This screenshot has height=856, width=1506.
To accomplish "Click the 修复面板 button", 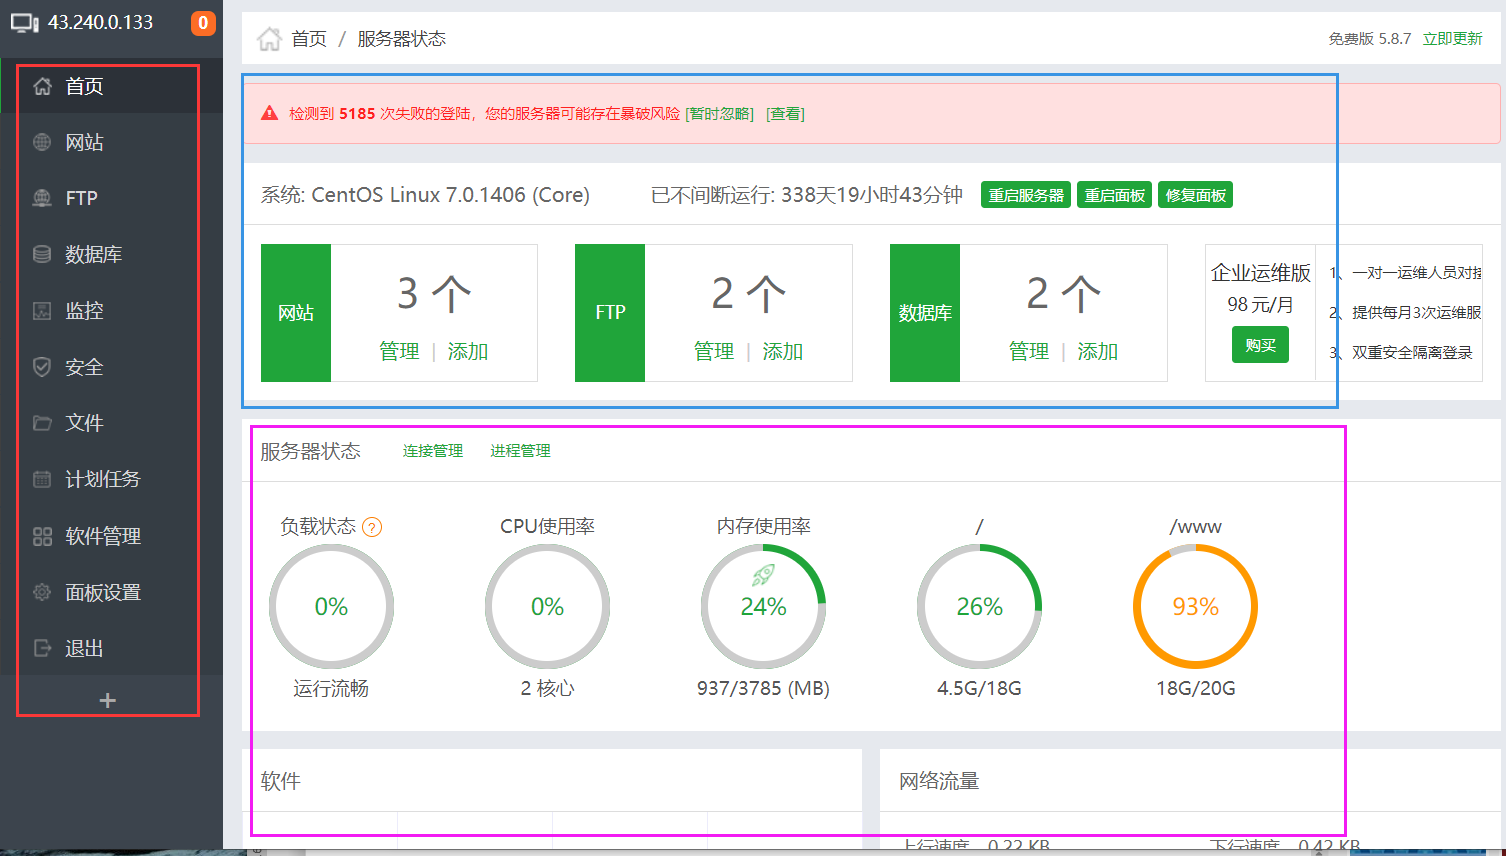I will pos(1195,195).
